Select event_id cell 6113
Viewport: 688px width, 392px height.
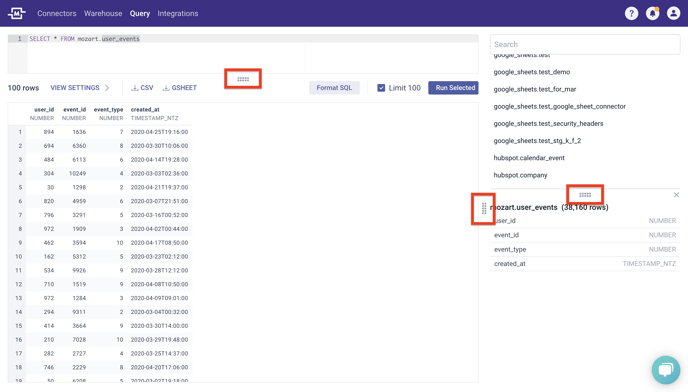(x=79, y=160)
